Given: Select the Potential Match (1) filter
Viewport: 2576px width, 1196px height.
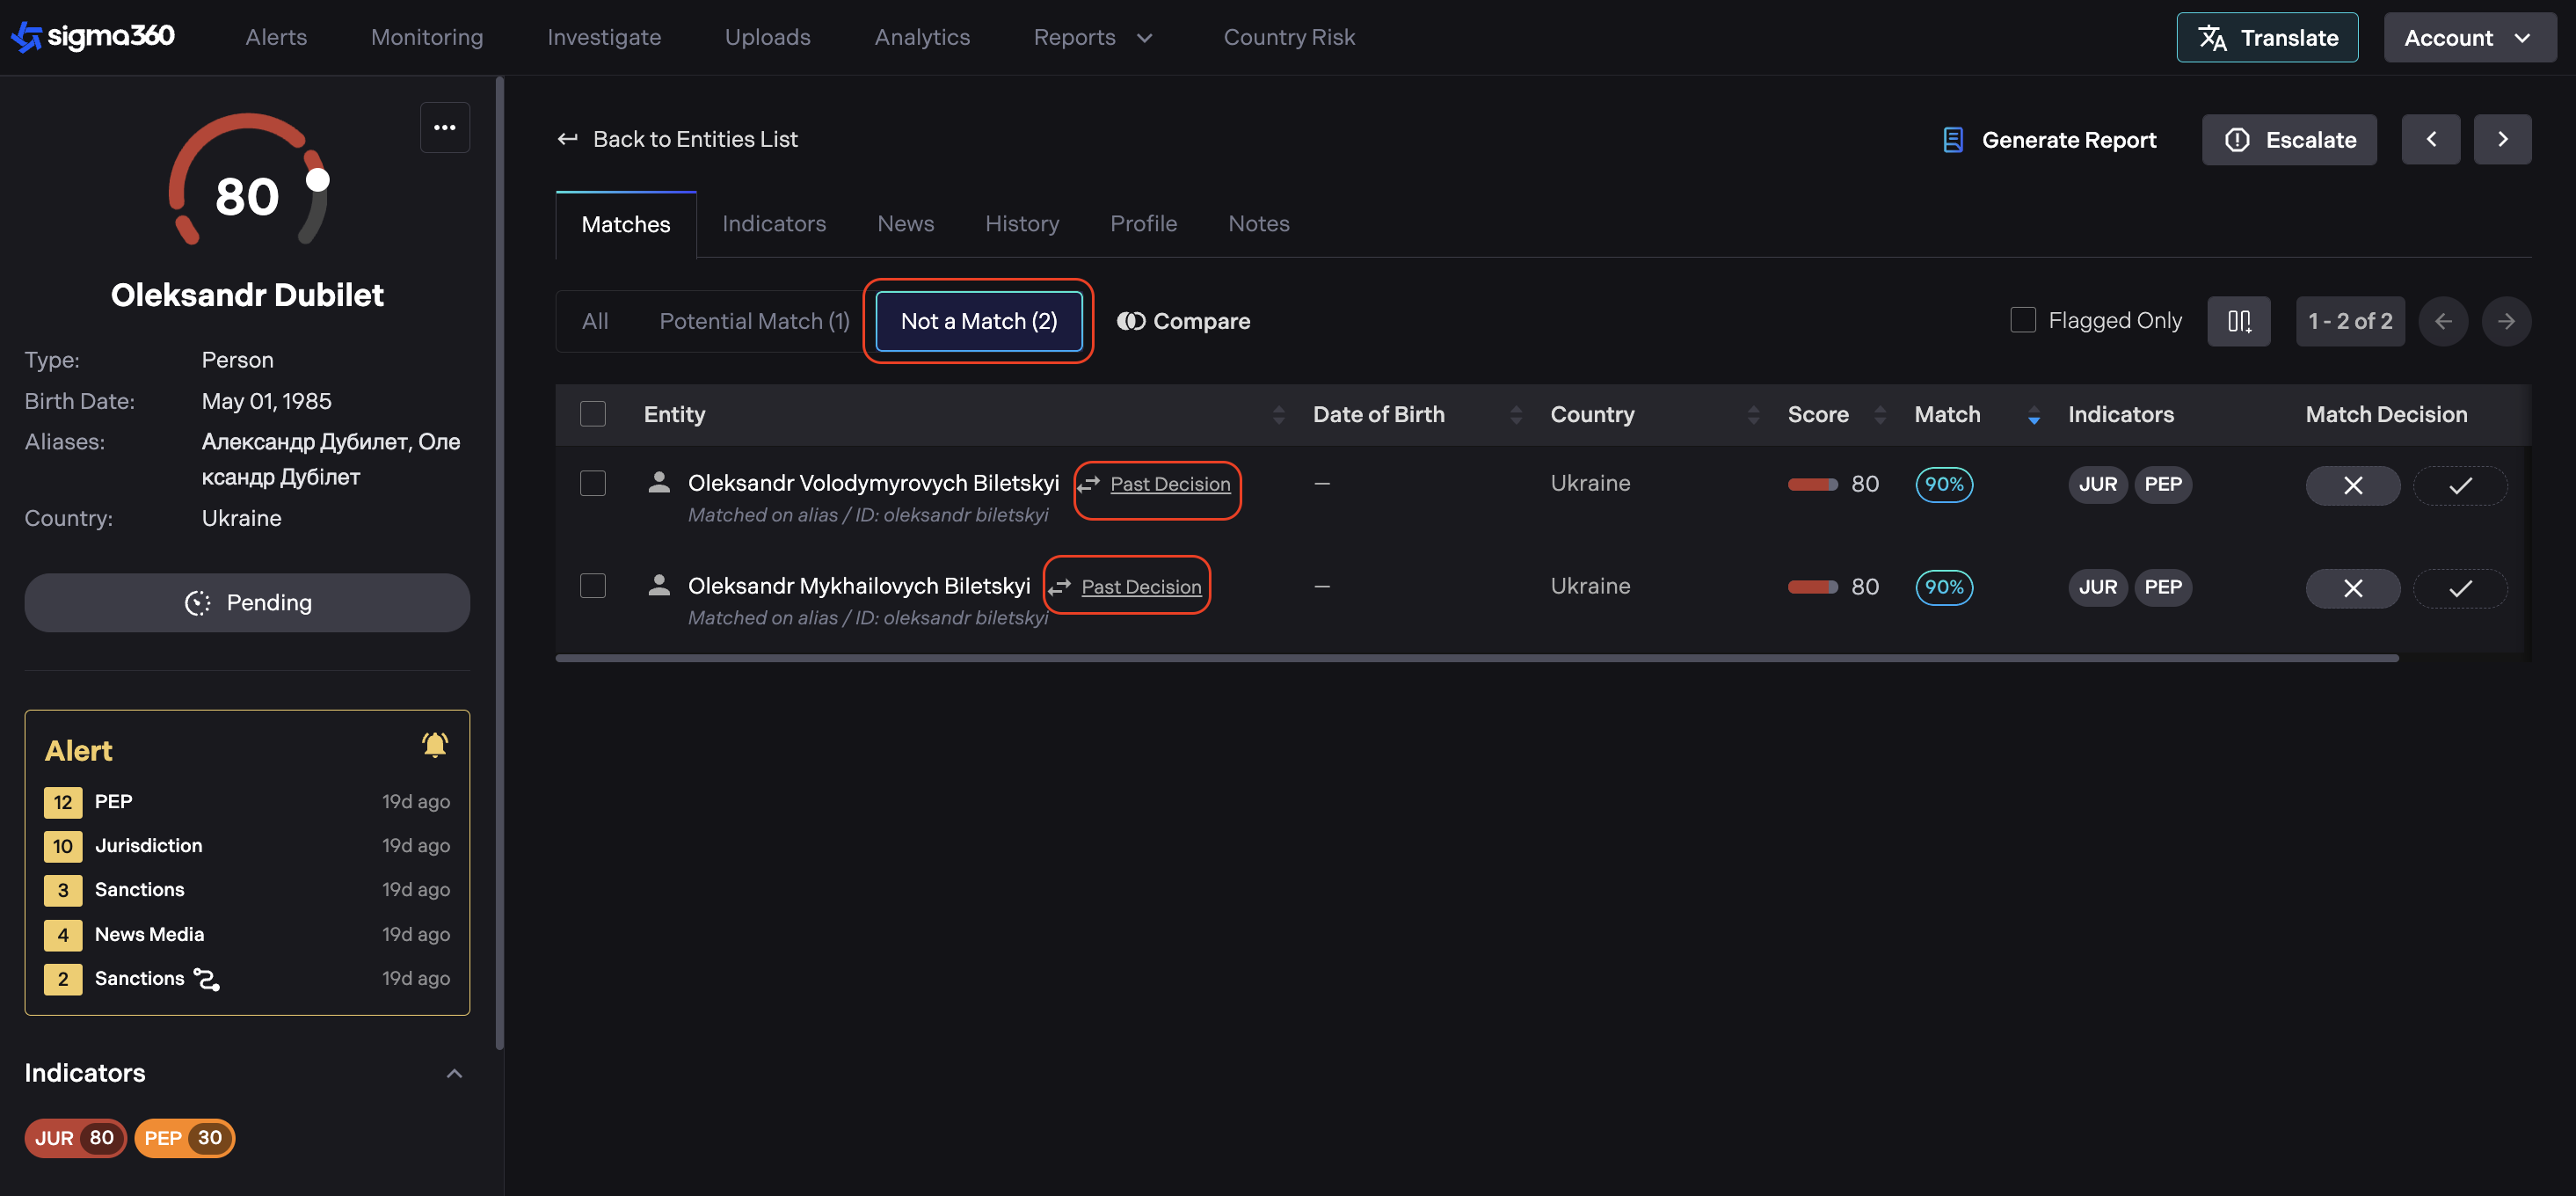Looking at the screenshot, I should point(753,321).
